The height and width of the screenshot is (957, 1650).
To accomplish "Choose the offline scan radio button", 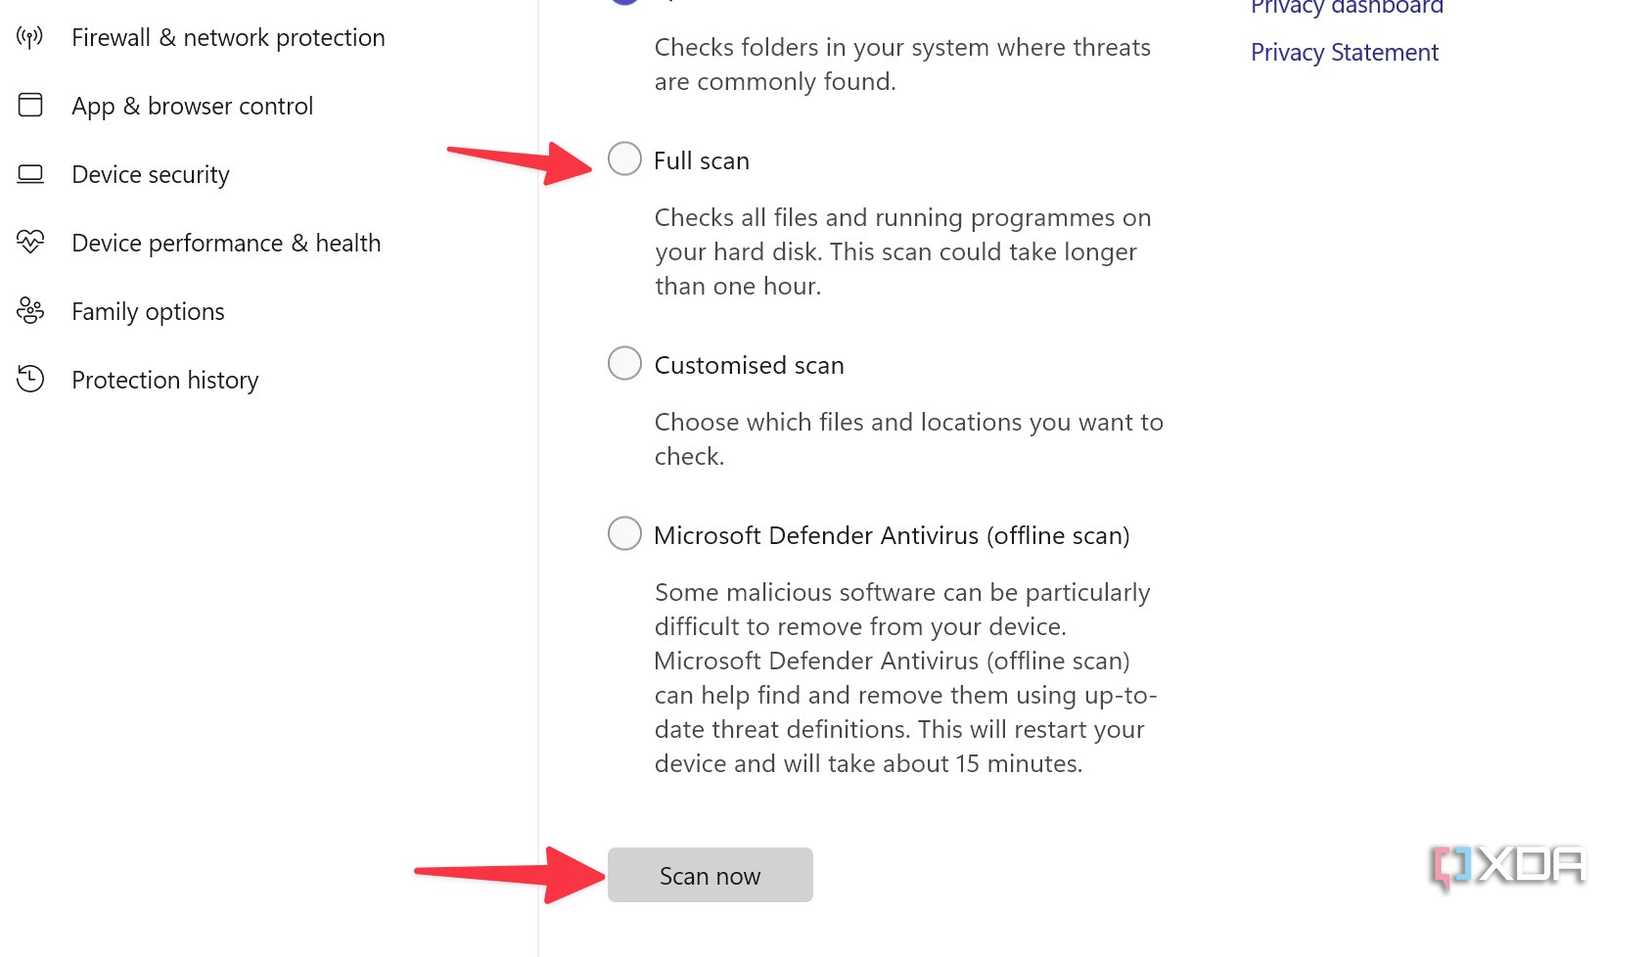I will pos(625,533).
